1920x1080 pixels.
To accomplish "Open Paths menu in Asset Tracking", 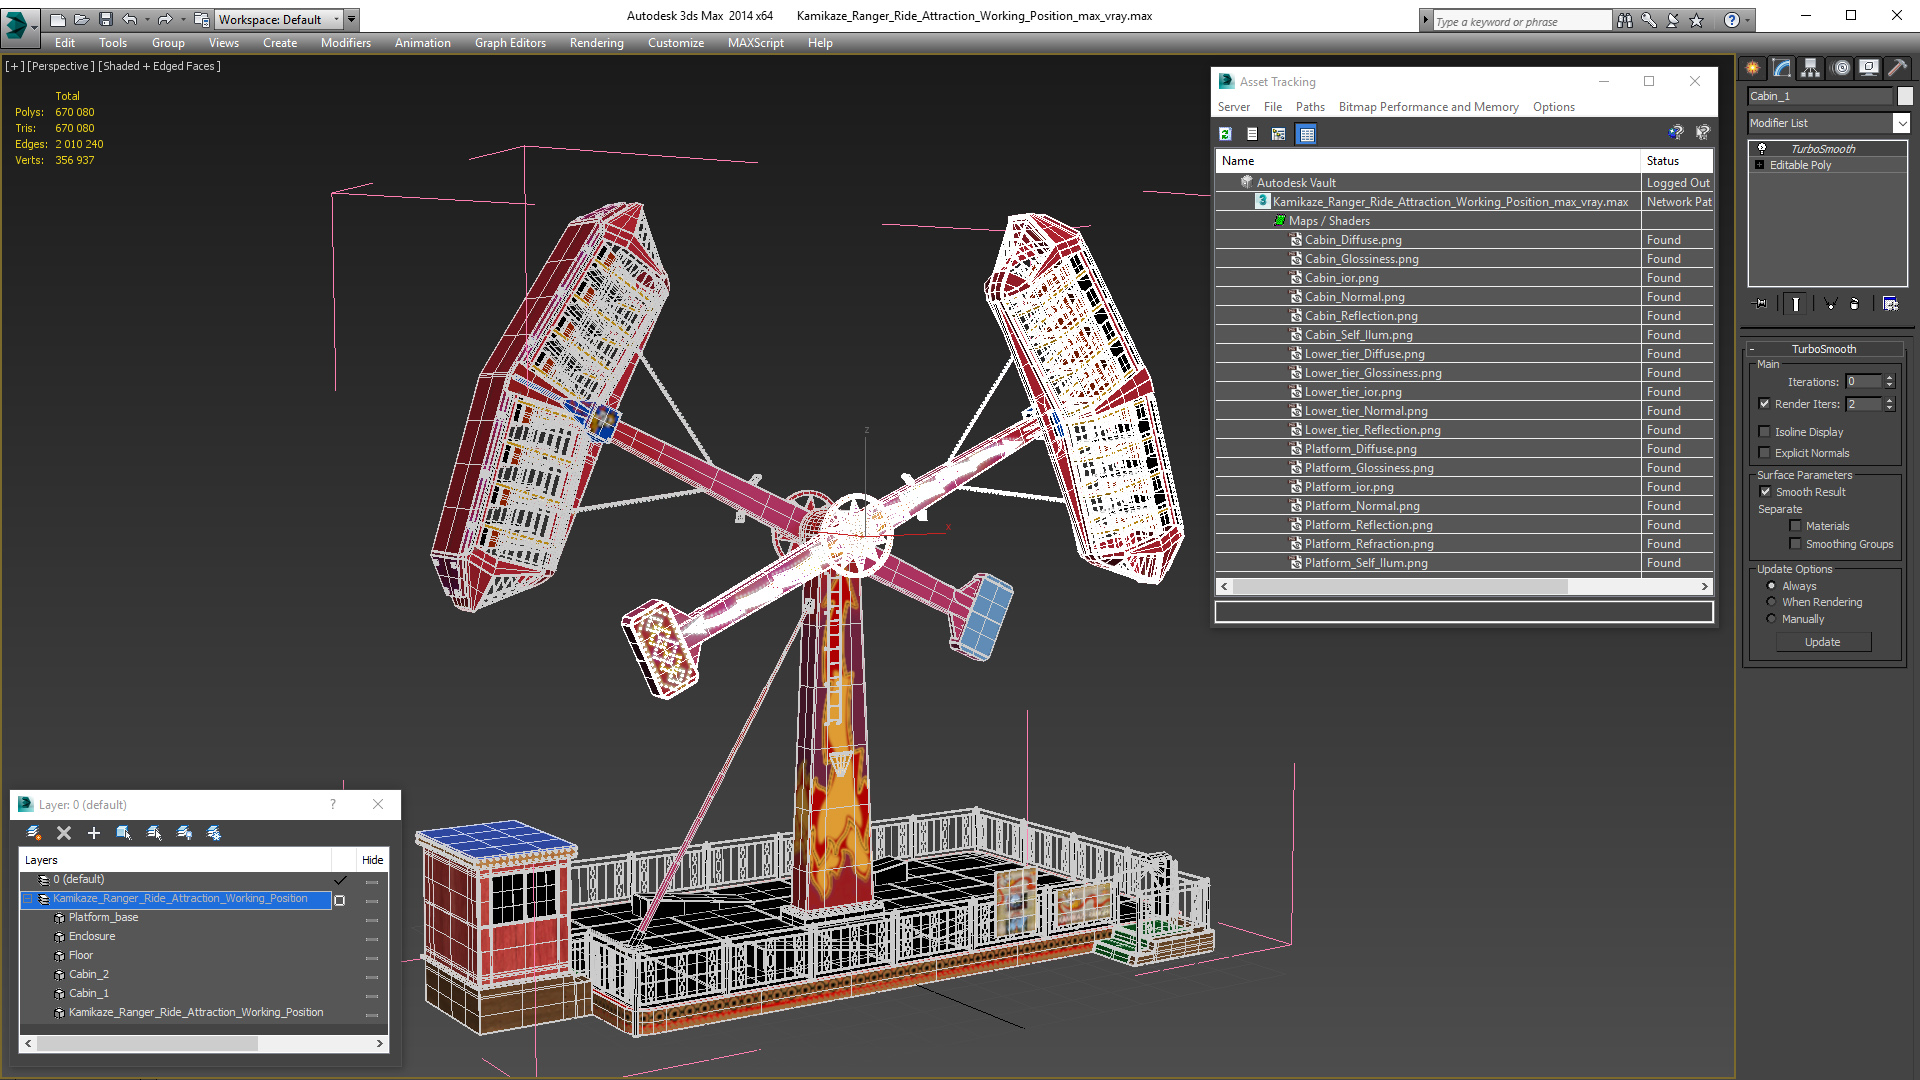I will pyautogui.click(x=1309, y=107).
